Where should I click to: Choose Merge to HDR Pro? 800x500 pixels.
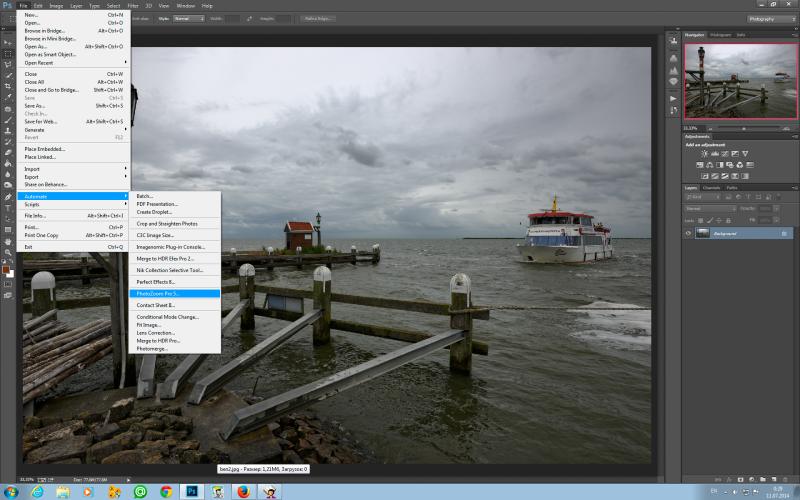[x=174, y=340]
